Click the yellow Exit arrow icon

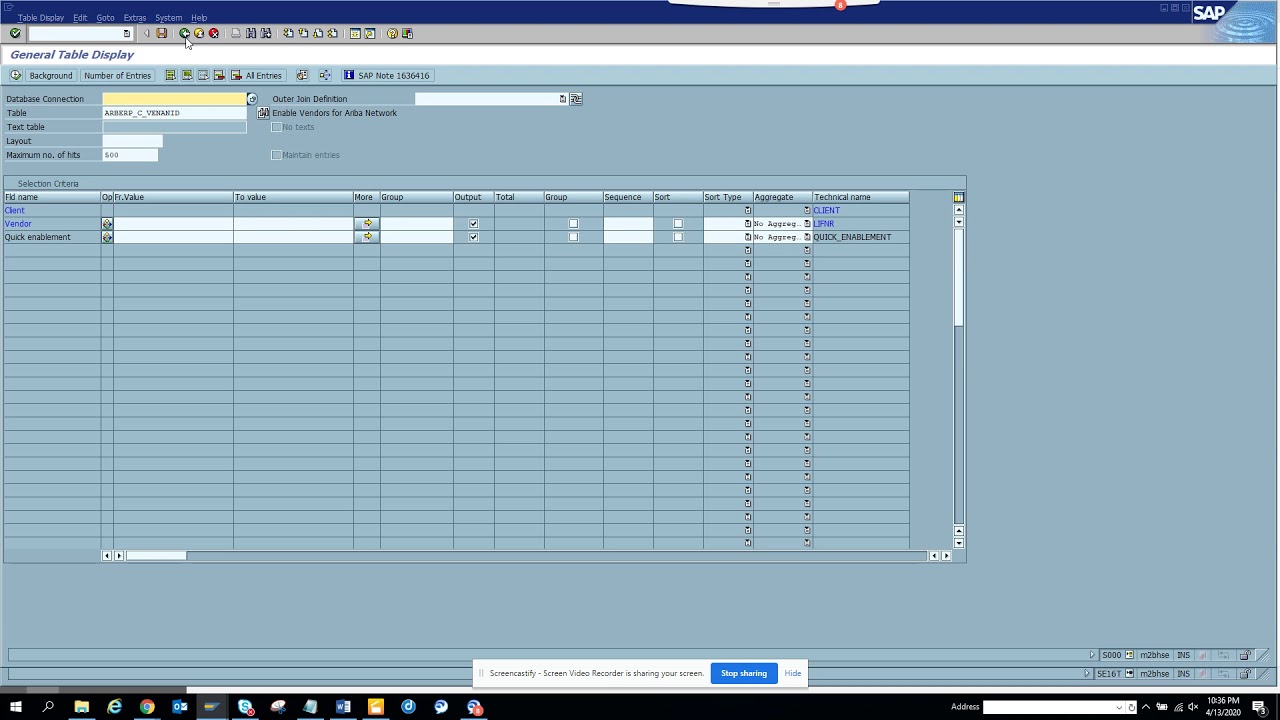click(199, 33)
